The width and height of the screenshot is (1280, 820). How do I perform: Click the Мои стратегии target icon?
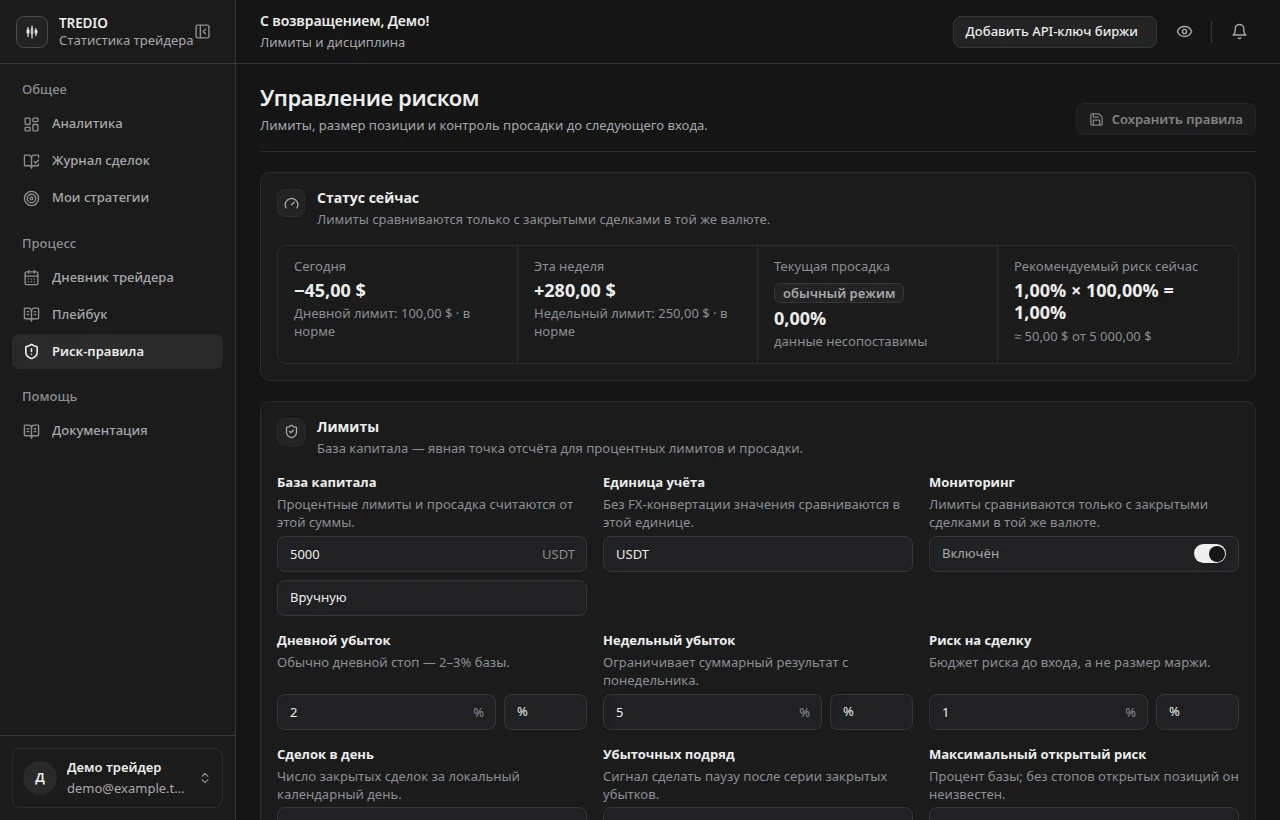click(31, 198)
